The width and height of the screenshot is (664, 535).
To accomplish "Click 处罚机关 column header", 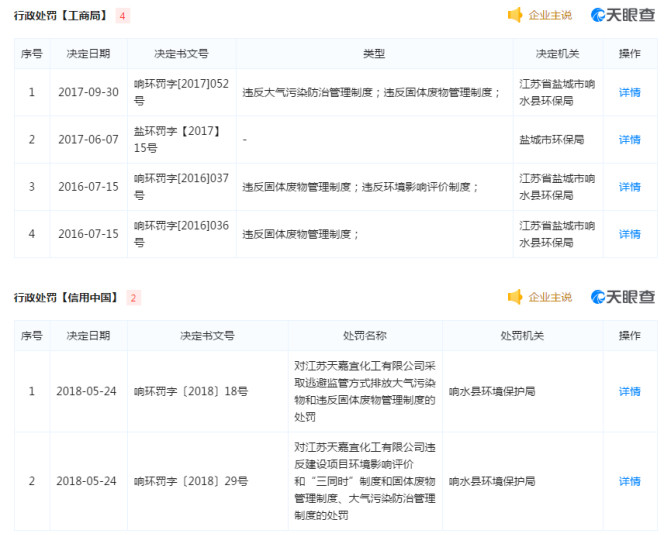I will [x=522, y=336].
